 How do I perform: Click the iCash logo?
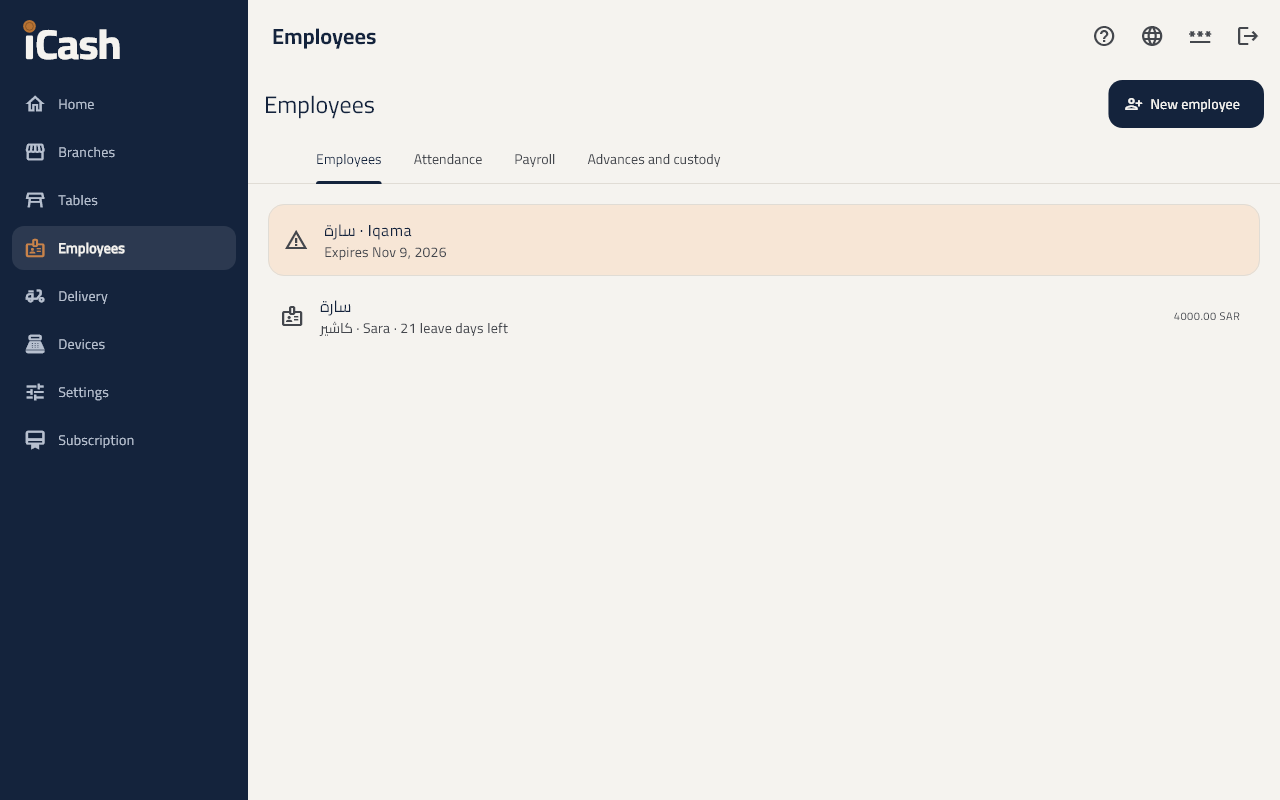[72, 41]
